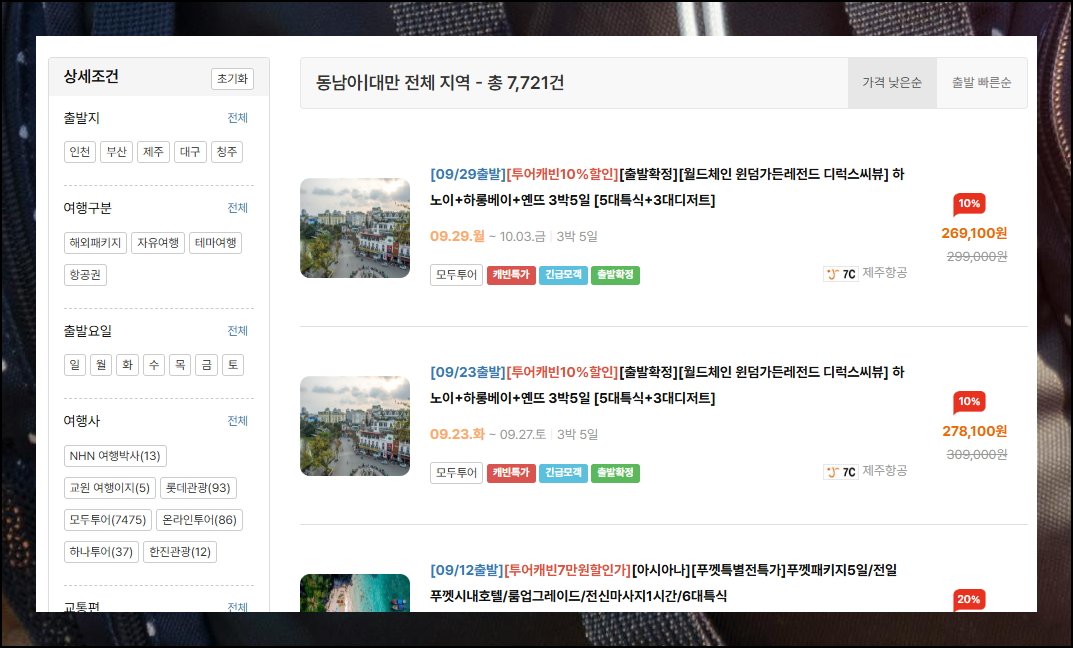
Task: Toggle Sunday 일 departure day
Action: click(x=74, y=365)
